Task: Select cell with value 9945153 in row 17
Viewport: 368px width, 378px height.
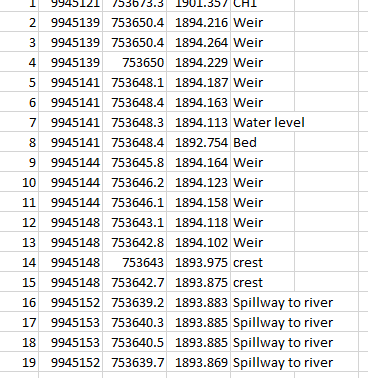Action: pyautogui.click(x=71, y=322)
